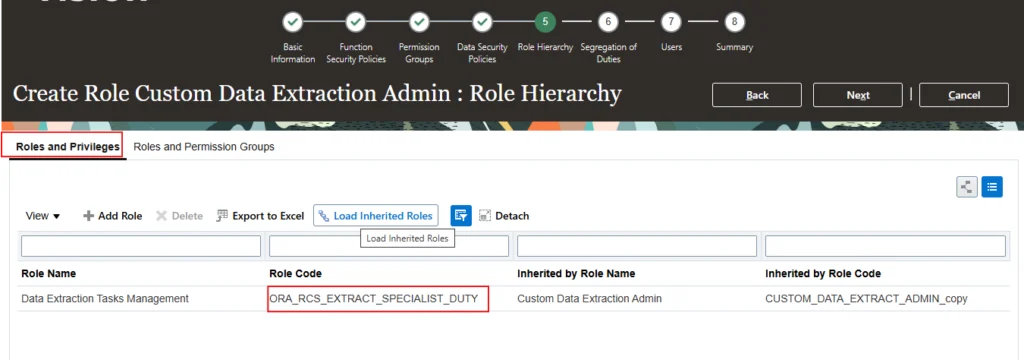Click the Basic Information step label
The image size is (1024, 360).
293,53
